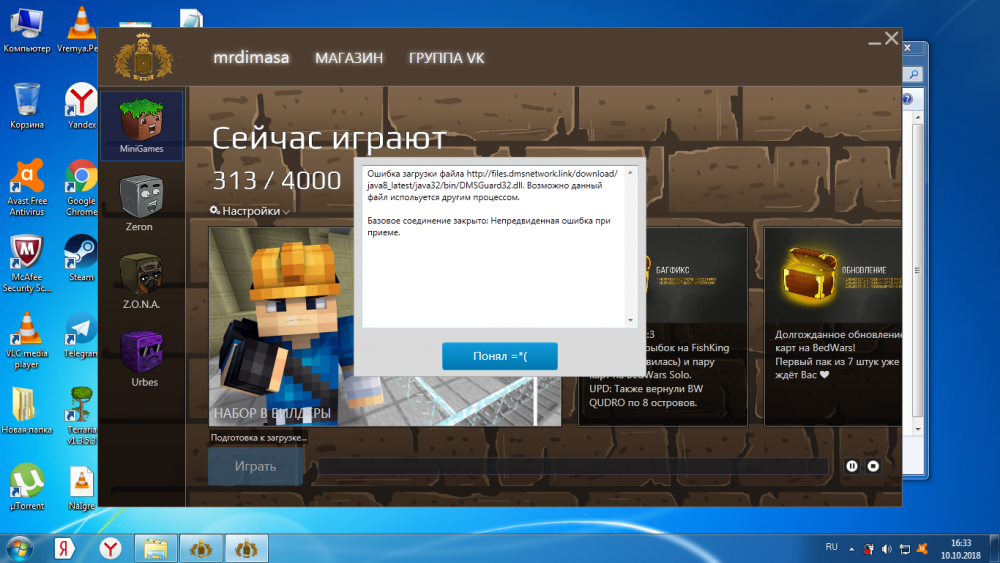Click the error message text area
1000x563 pixels.
(494, 247)
